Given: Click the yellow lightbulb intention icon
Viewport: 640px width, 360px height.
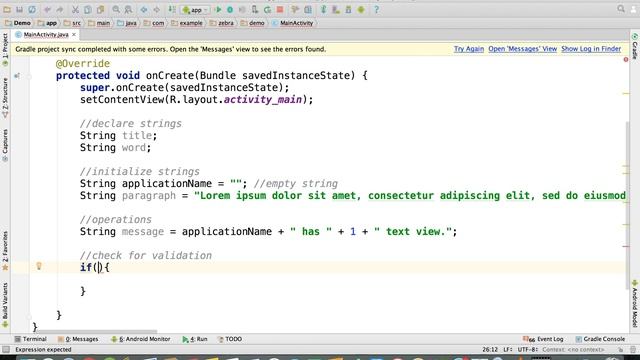Looking at the screenshot, I should 39,266.
